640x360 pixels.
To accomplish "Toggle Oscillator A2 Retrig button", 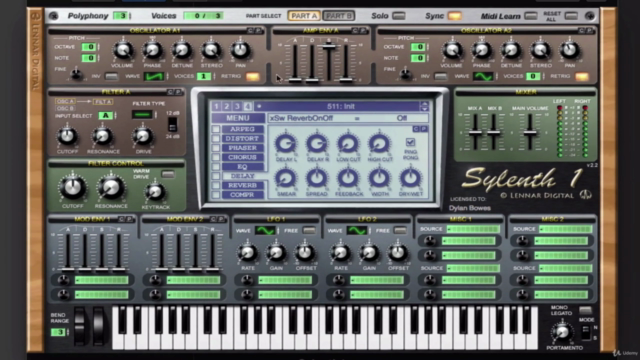I will [x=582, y=76].
